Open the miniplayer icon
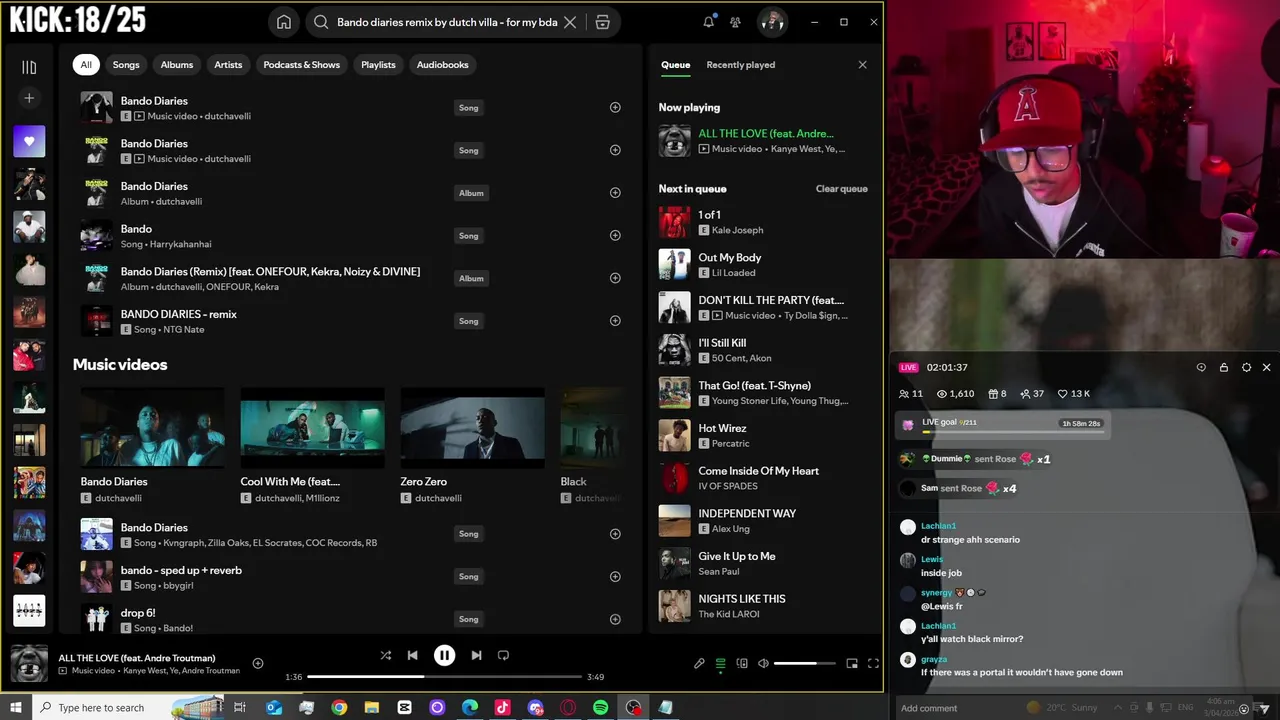 [852, 663]
